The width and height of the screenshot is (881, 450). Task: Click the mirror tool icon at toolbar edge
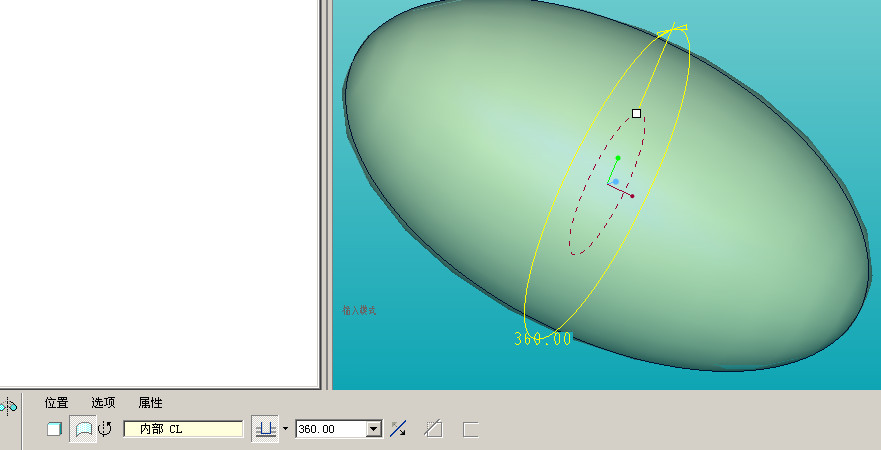pyautogui.click(x=8, y=406)
